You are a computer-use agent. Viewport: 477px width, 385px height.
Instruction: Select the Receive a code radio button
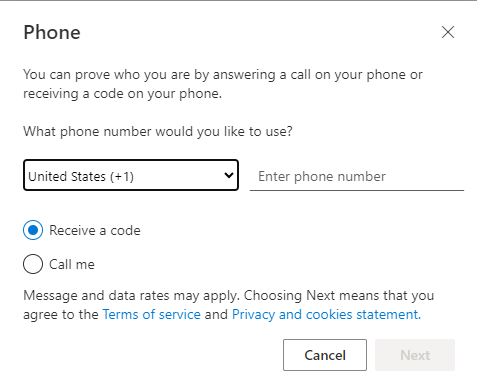click(33, 230)
